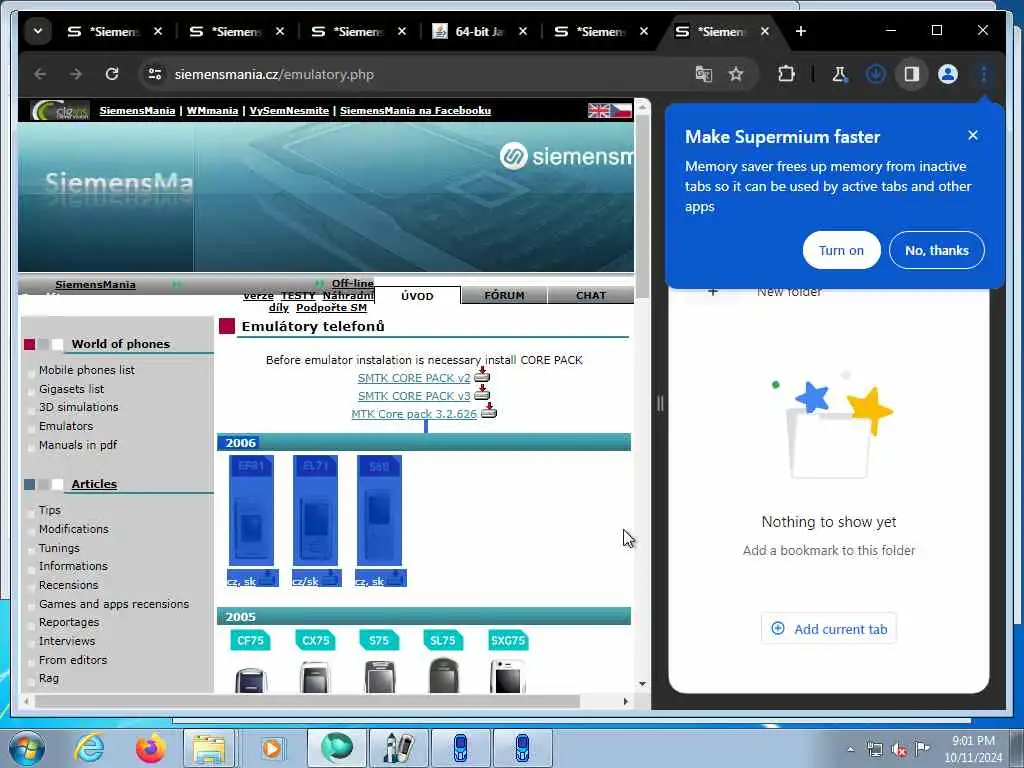Switch language with UK flag icon

(x=598, y=110)
